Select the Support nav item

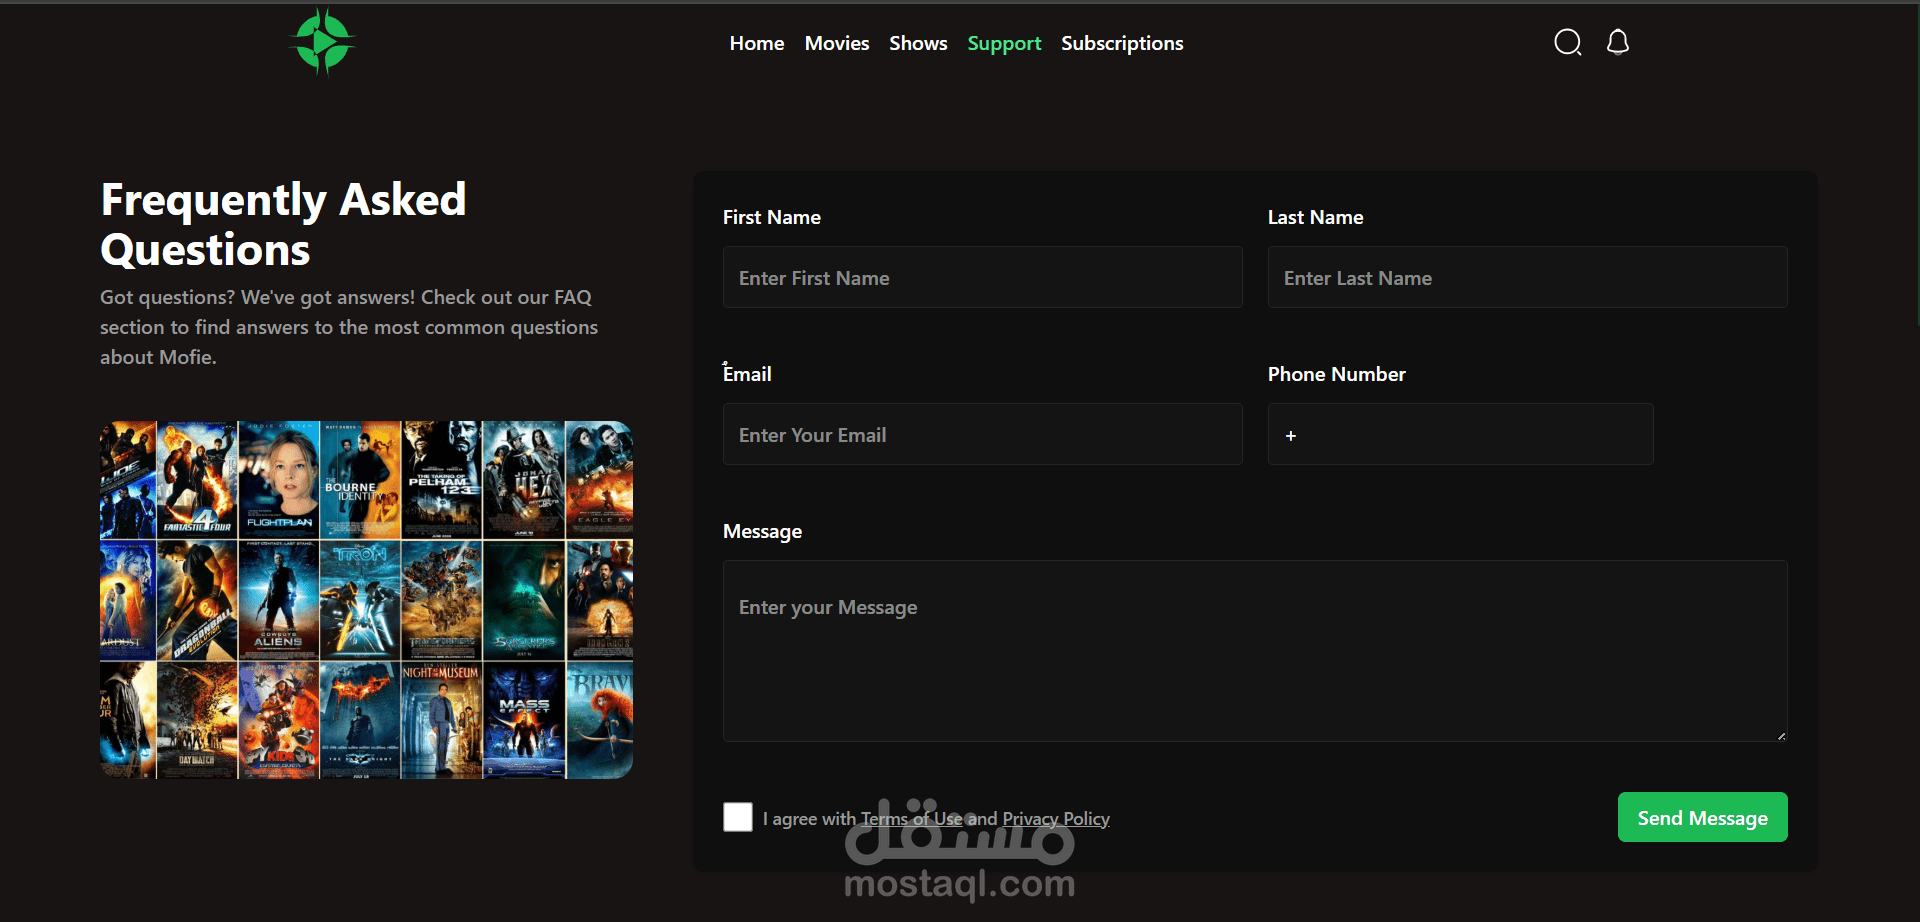click(x=1004, y=43)
